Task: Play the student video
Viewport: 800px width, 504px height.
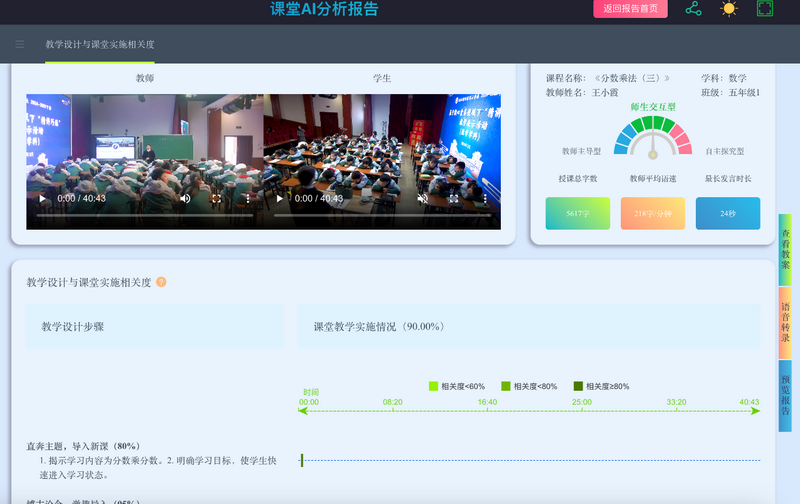Action: (280, 198)
